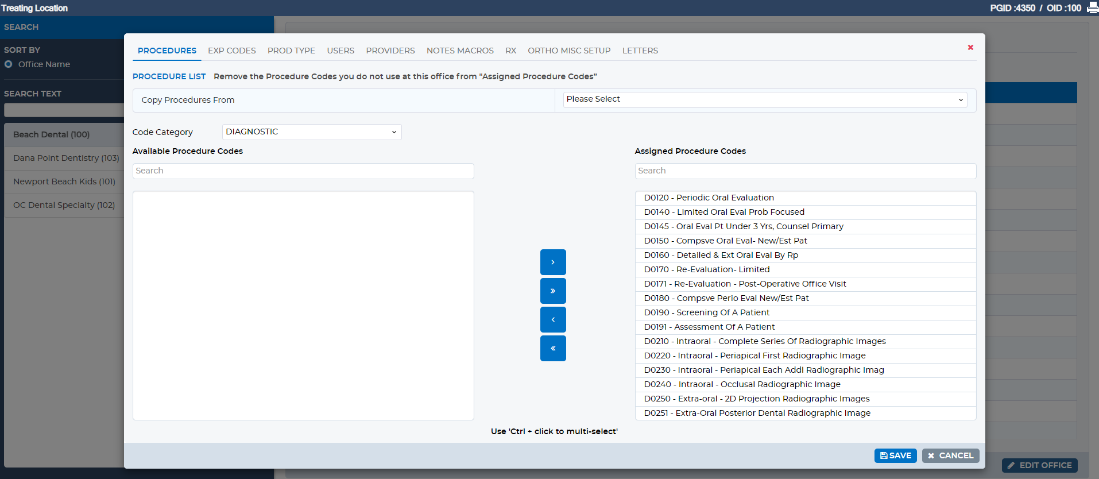Select D0140 - Limited Oral Eval Prob Focused
The image size is (1099, 479).
805,212
